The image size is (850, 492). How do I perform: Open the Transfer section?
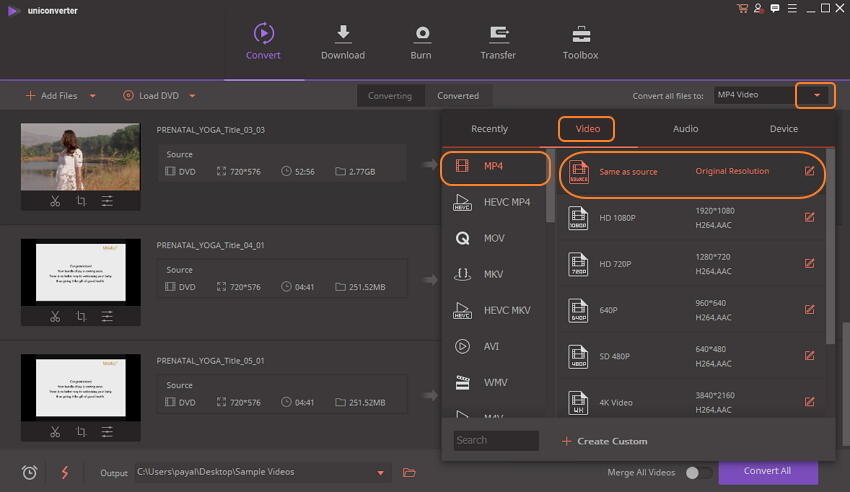tap(498, 41)
